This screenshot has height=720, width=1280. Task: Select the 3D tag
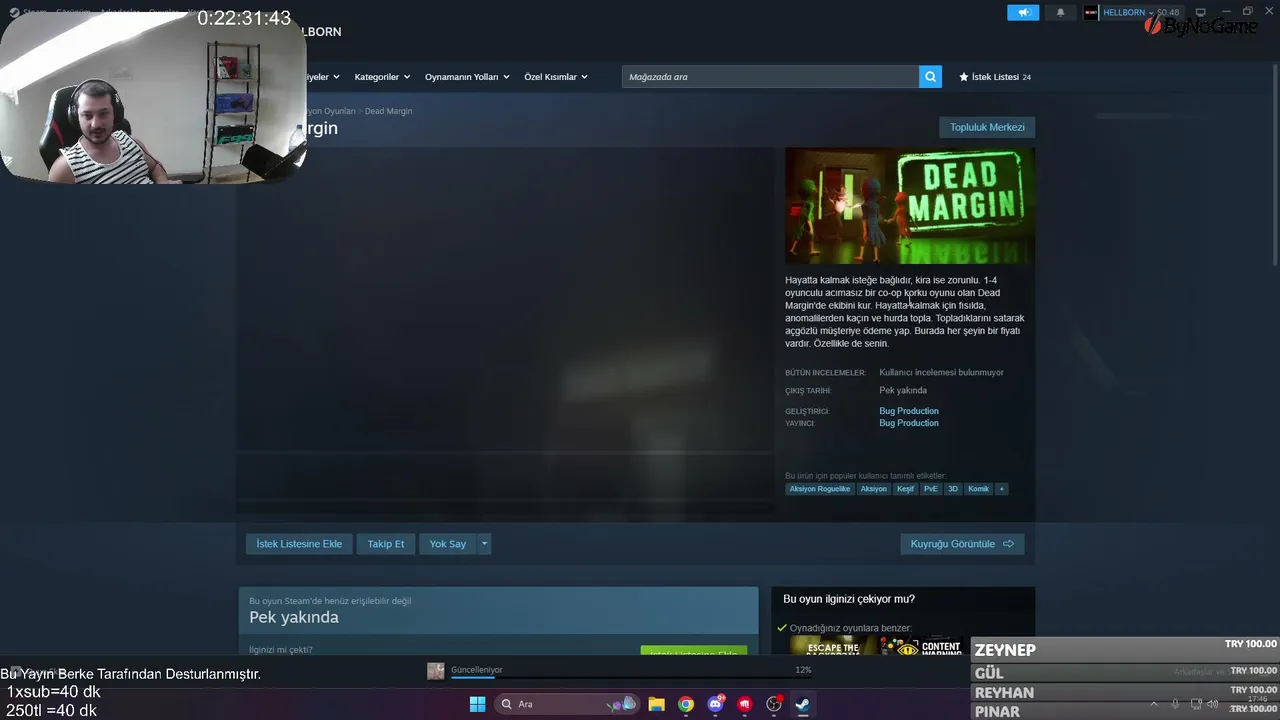pos(953,489)
